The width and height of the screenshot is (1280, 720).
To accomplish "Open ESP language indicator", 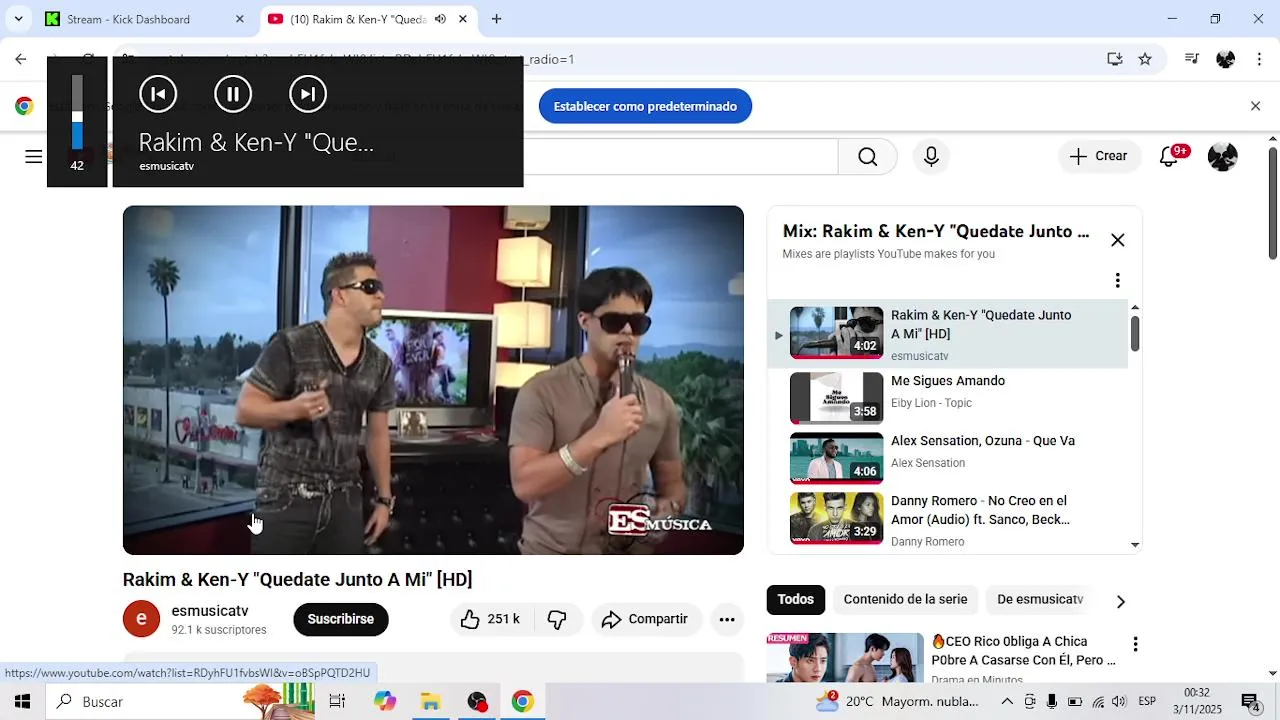I will coord(1147,701).
